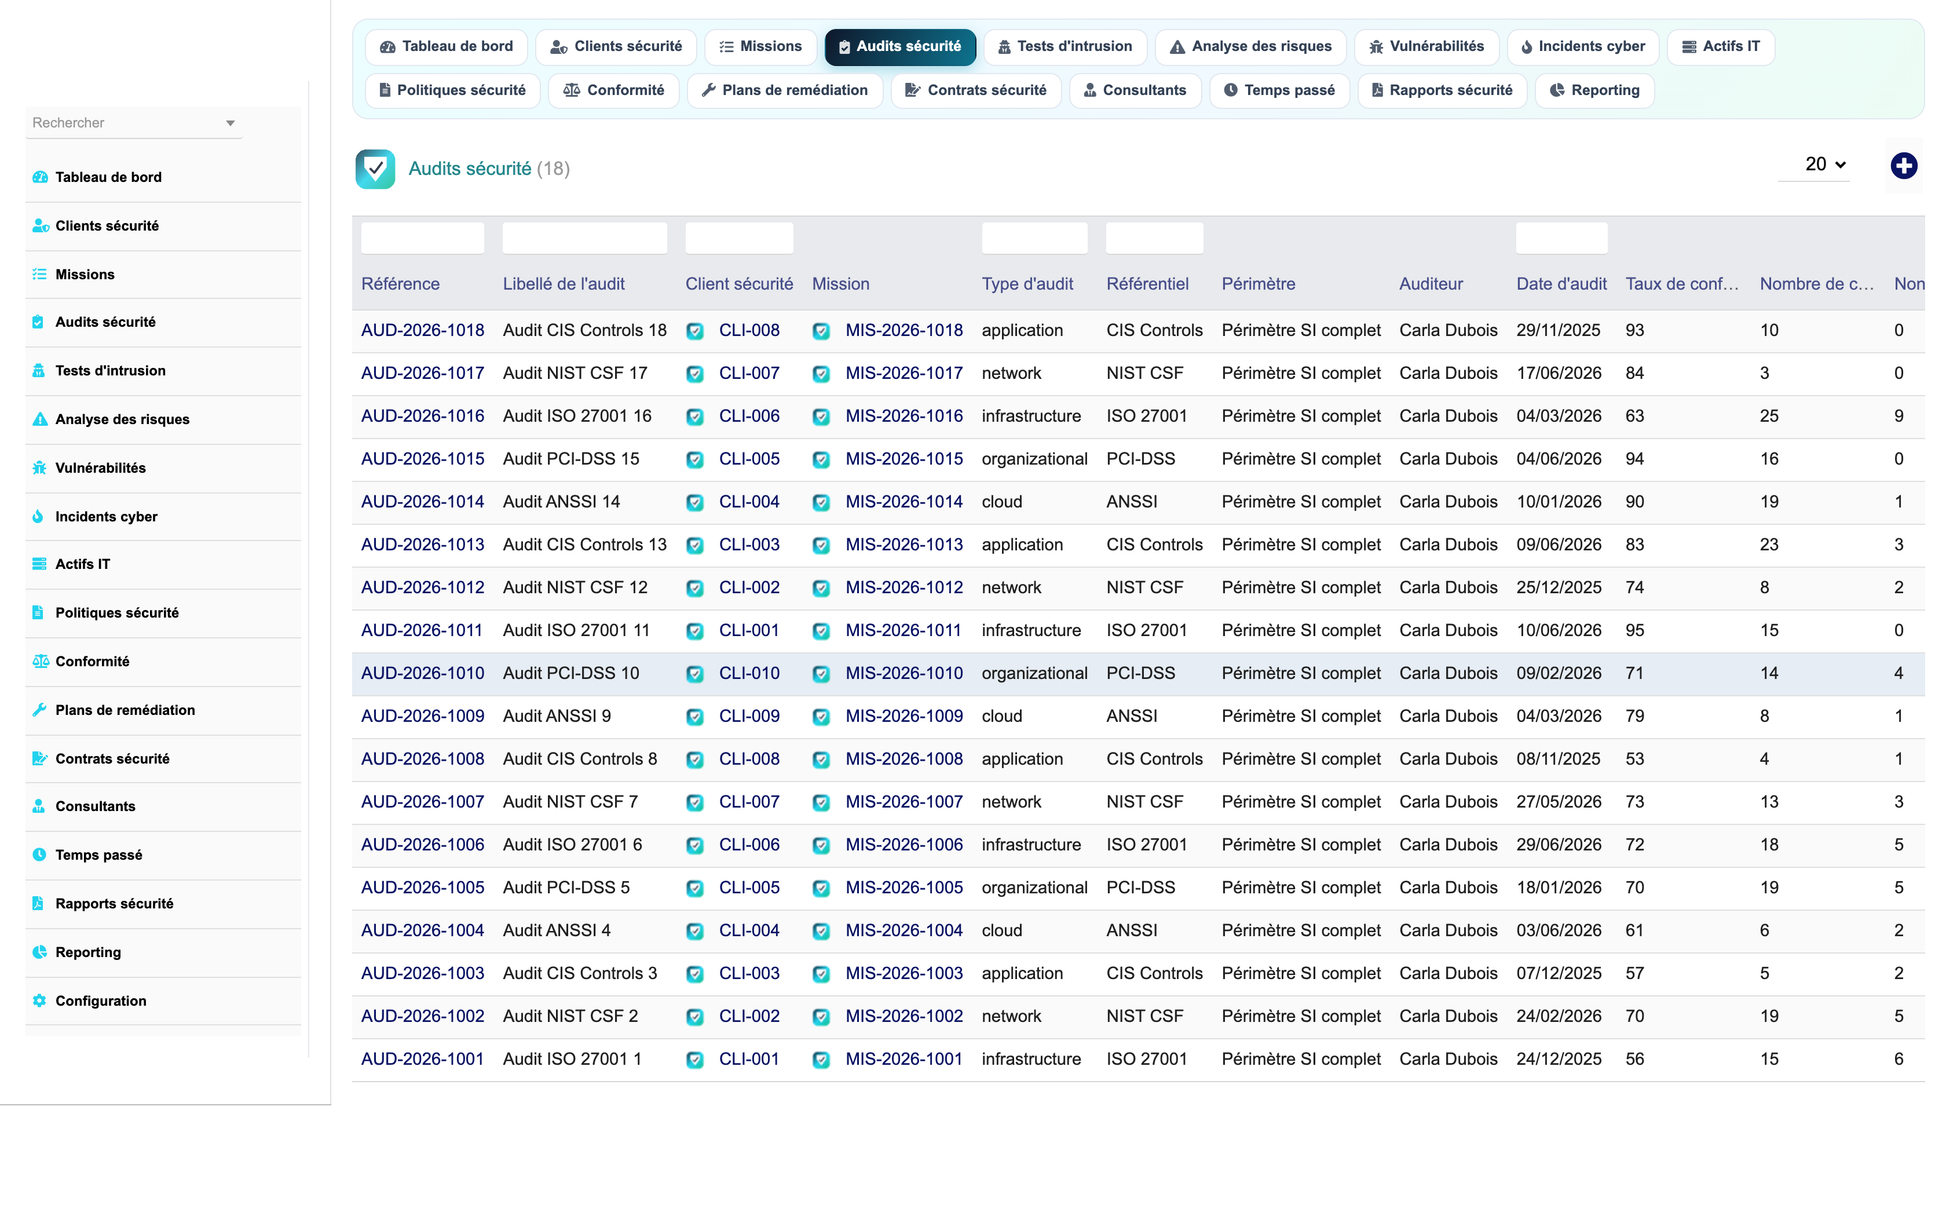Sort by the Auditeur column header
Screen dimensions: 1946x1205
click(x=1430, y=284)
